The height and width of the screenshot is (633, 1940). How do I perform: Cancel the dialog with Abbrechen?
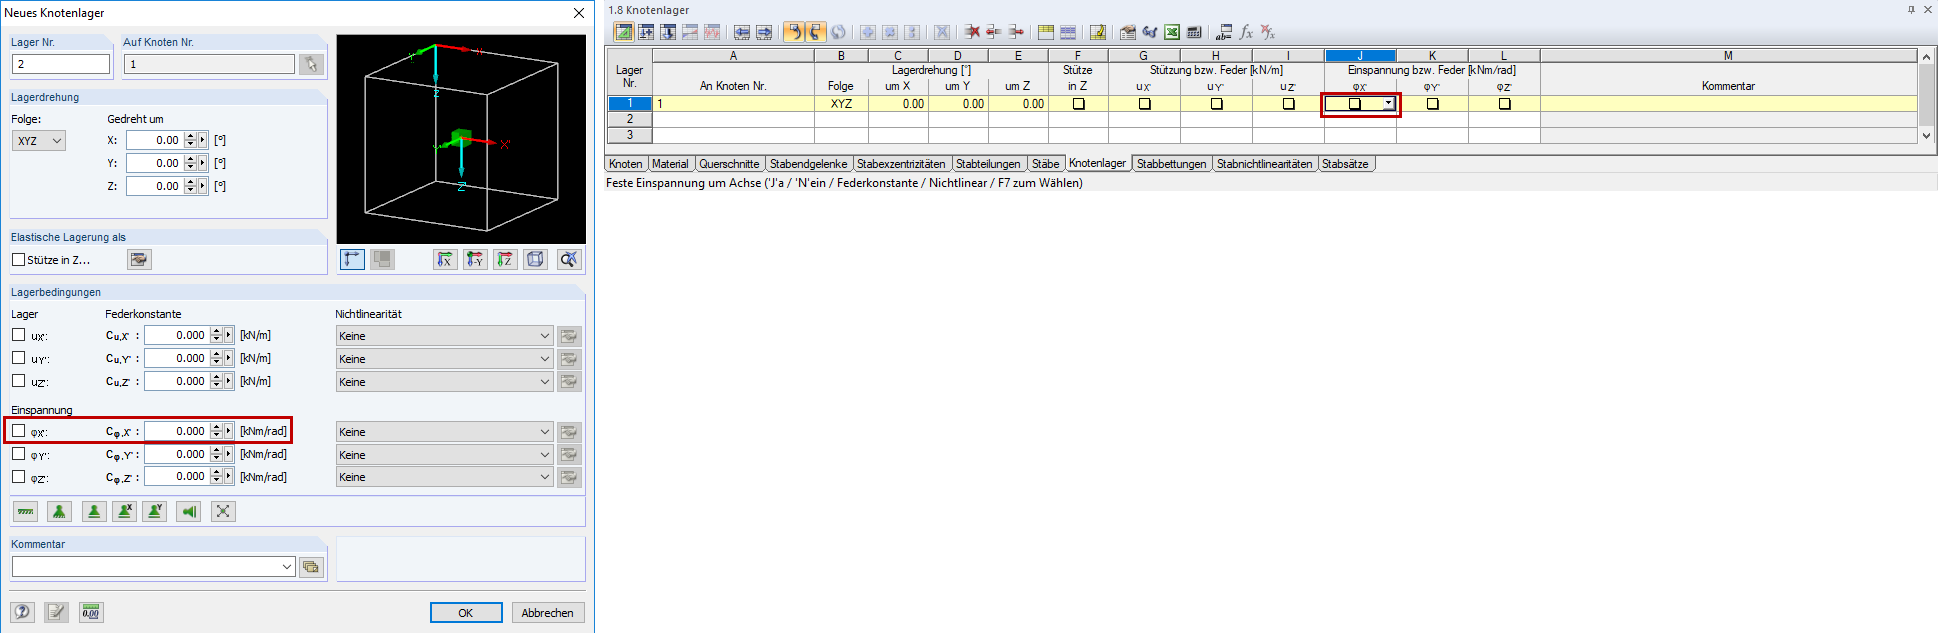(x=548, y=613)
